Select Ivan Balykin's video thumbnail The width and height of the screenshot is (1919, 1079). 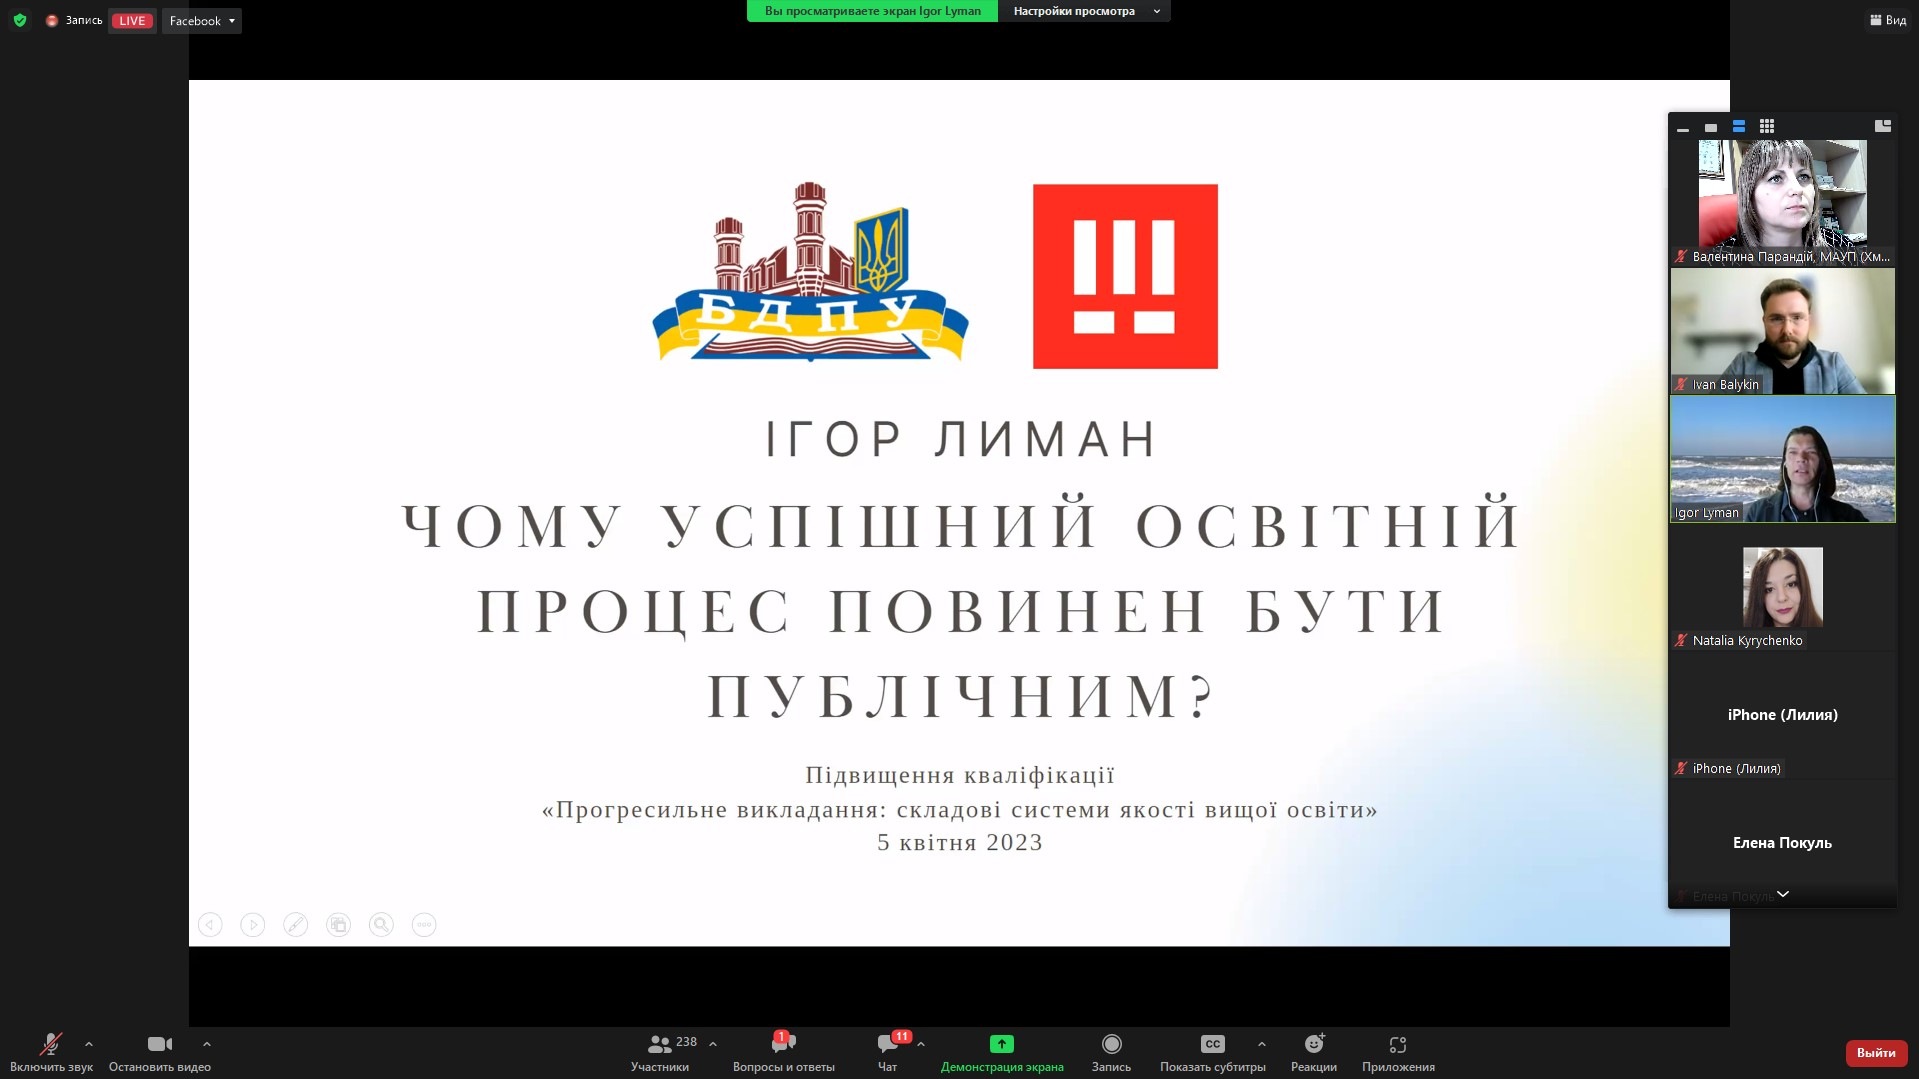click(1783, 331)
